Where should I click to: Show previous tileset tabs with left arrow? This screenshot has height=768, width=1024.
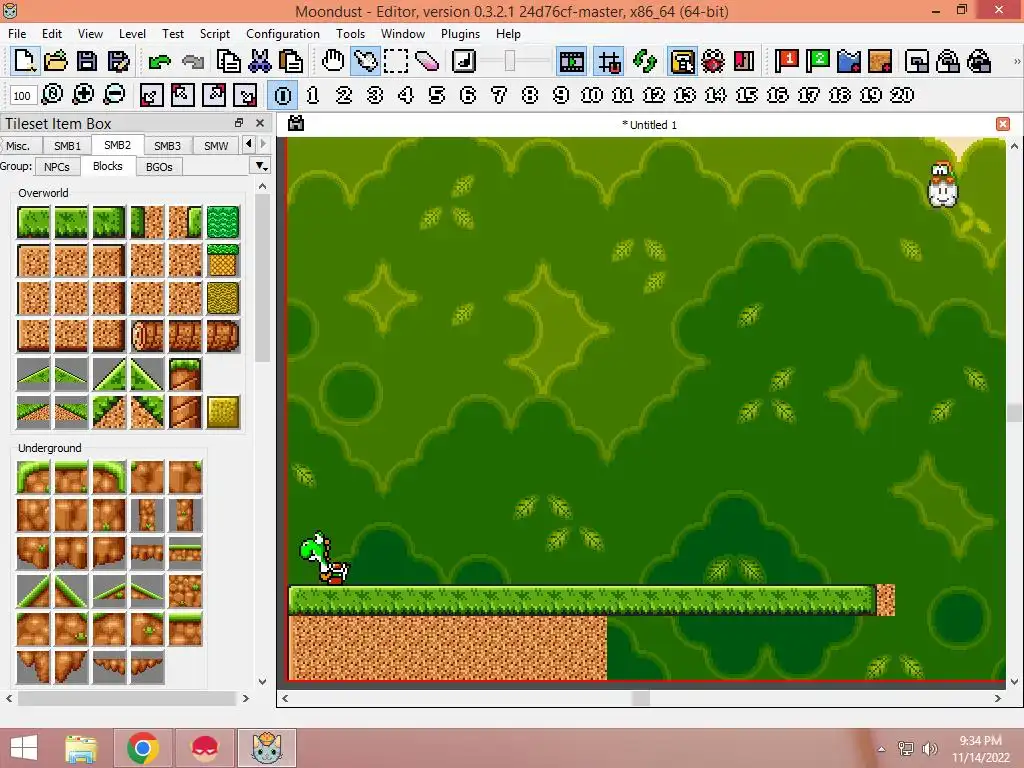click(x=249, y=144)
